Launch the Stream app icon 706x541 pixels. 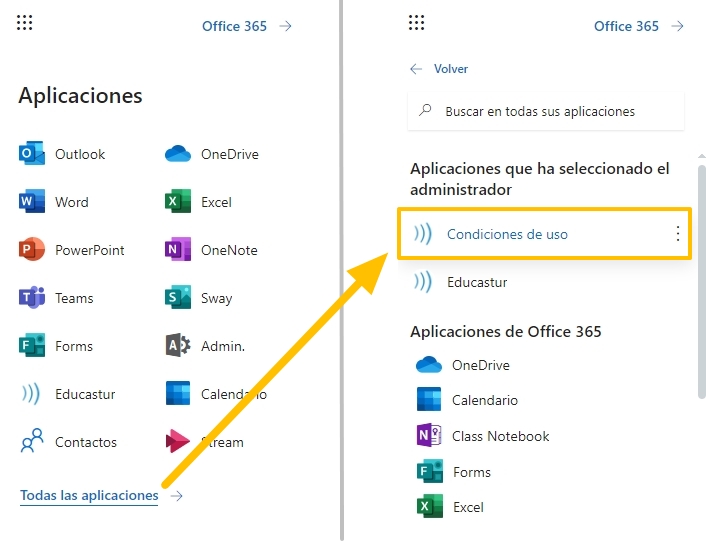pyautogui.click(x=177, y=441)
